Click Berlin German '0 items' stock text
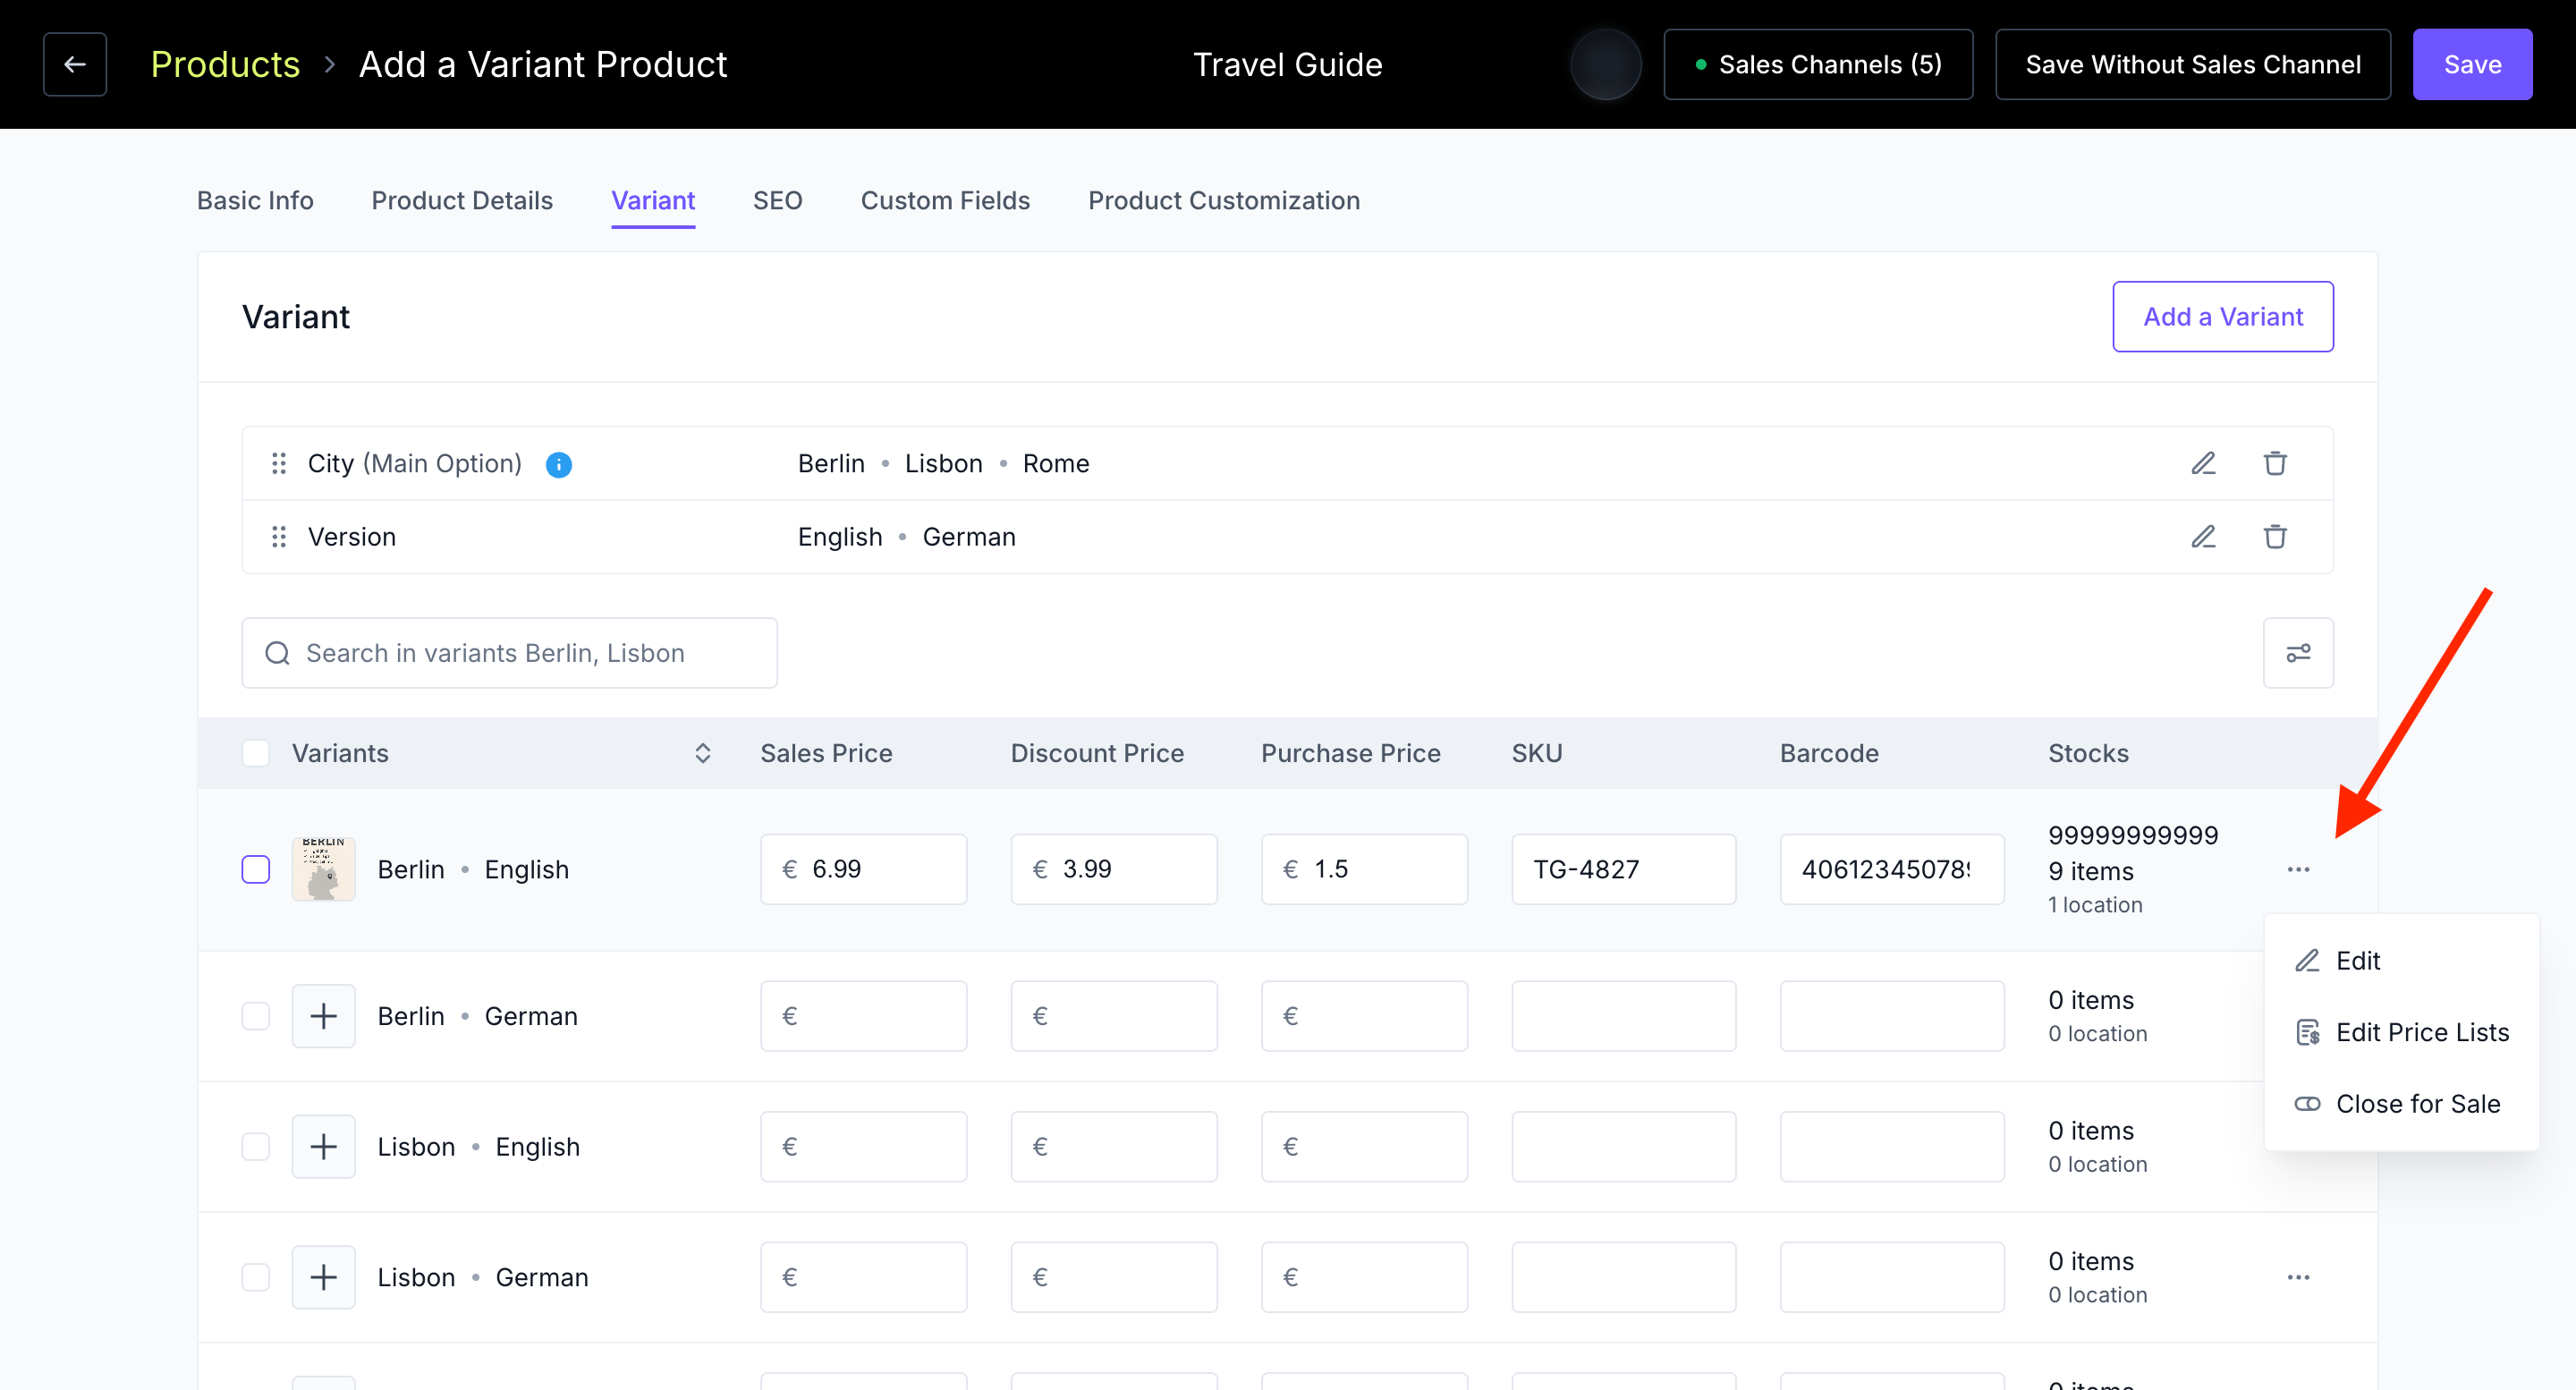The height and width of the screenshot is (1390, 2576). coord(2091,1000)
